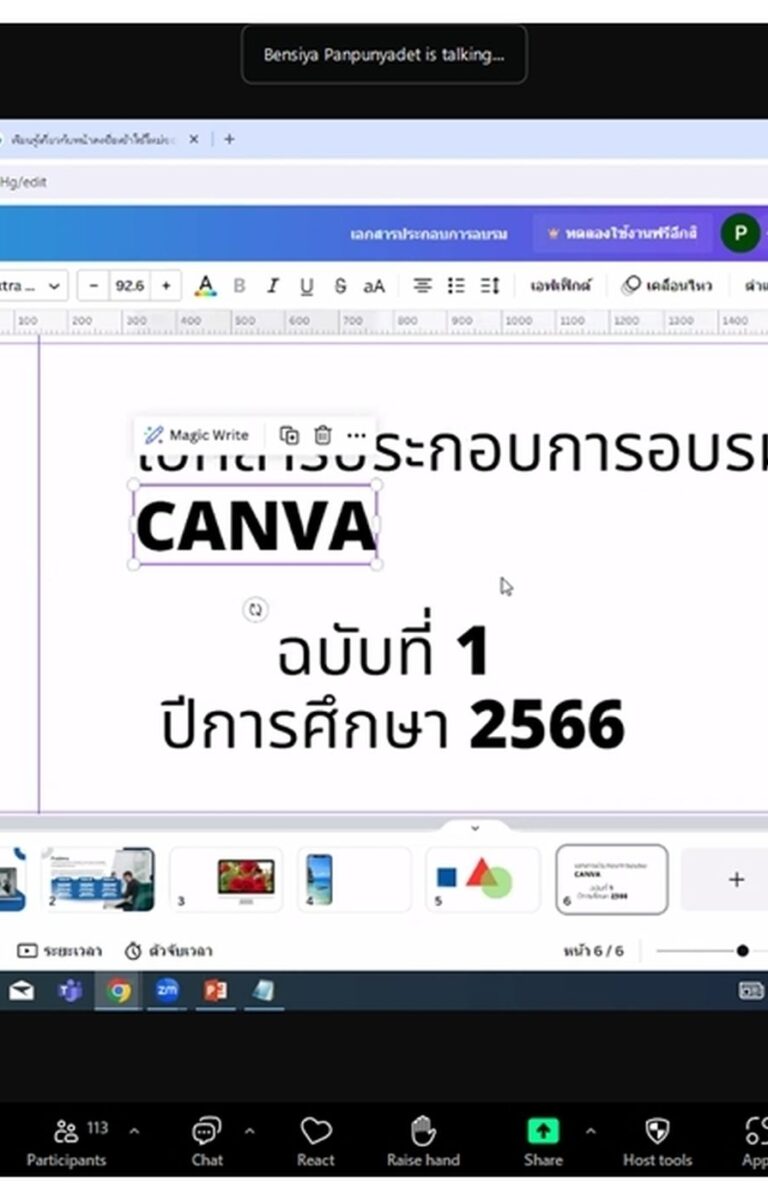
Task: Click the timer button with clock icon
Action: click(168, 951)
